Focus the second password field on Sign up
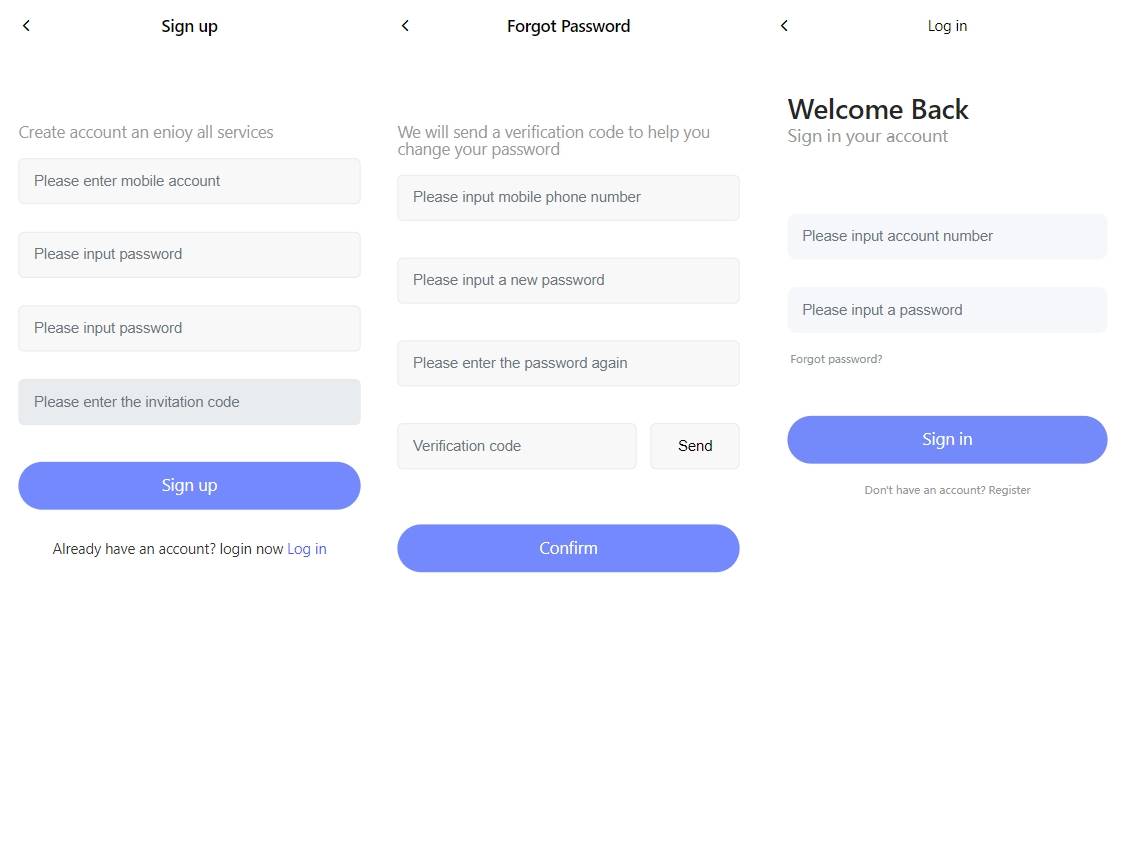Image resolution: width=1137 pixels, height=842 pixels. tap(189, 328)
